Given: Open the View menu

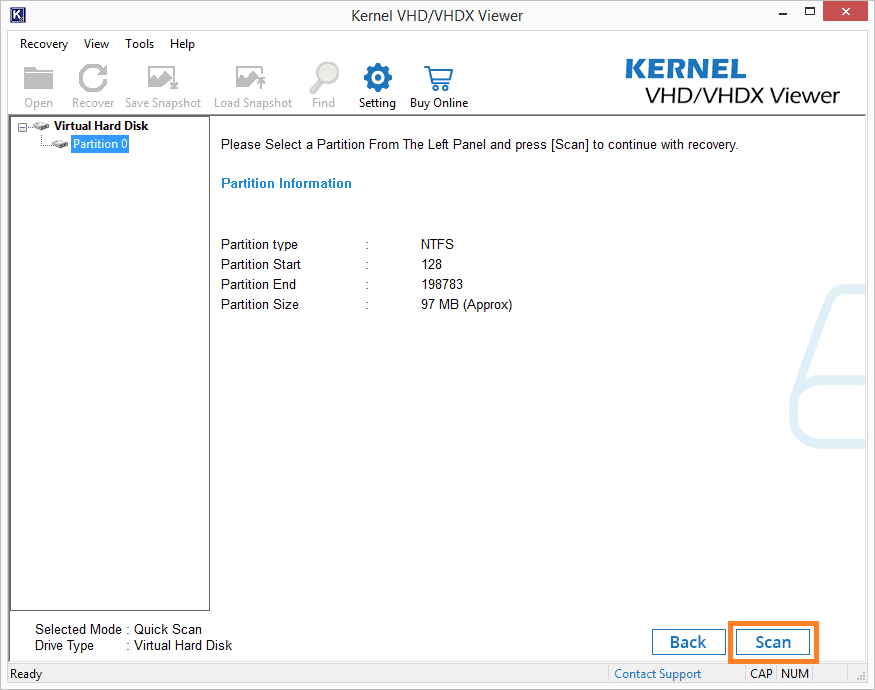Looking at the screenshot, I should 97,44.
